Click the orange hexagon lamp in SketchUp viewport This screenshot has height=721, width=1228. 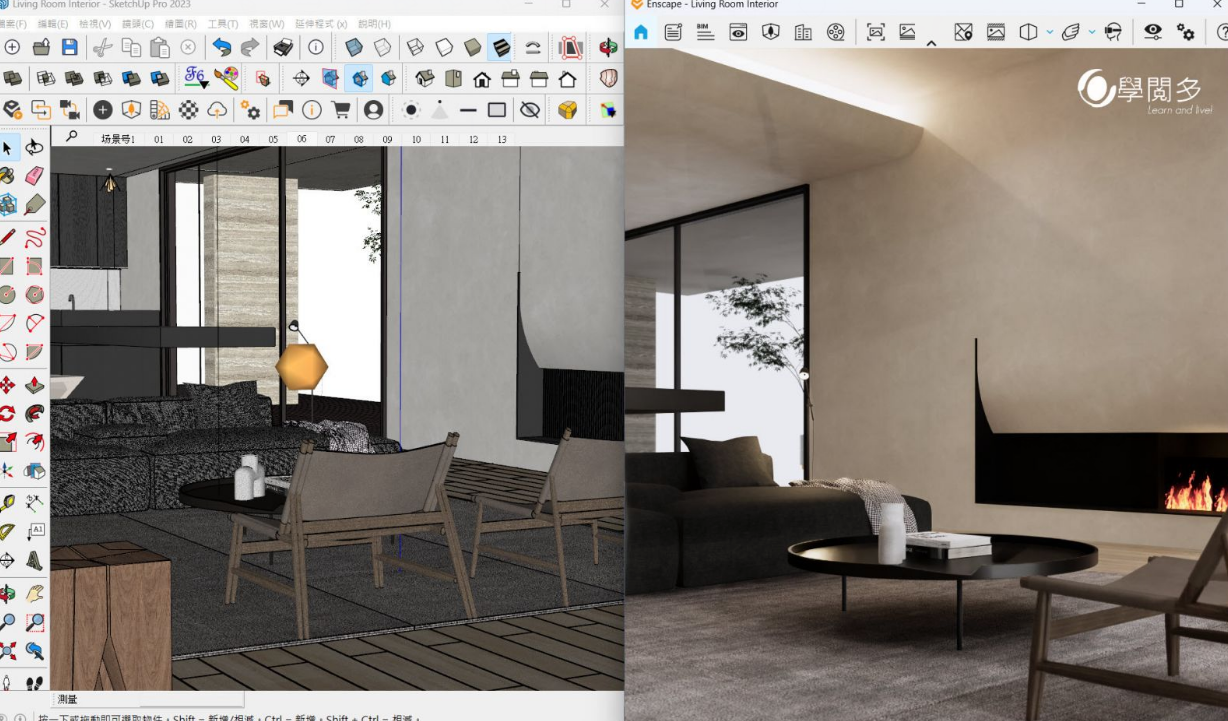point(302,366)
